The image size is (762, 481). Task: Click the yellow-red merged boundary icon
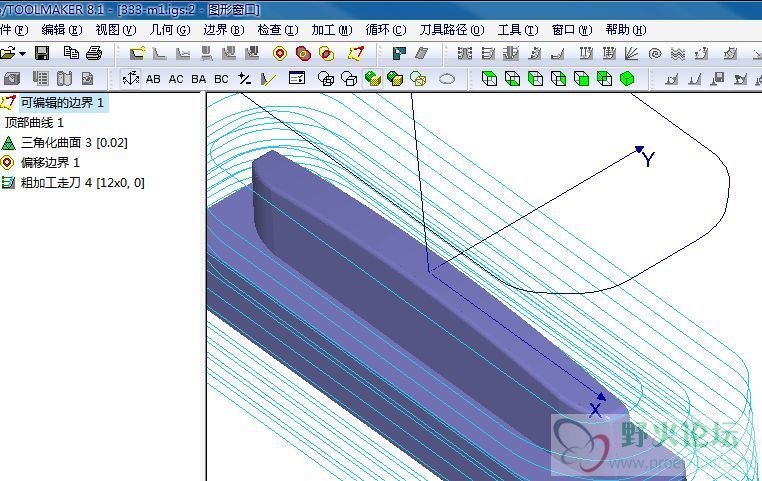click(327, 53)
